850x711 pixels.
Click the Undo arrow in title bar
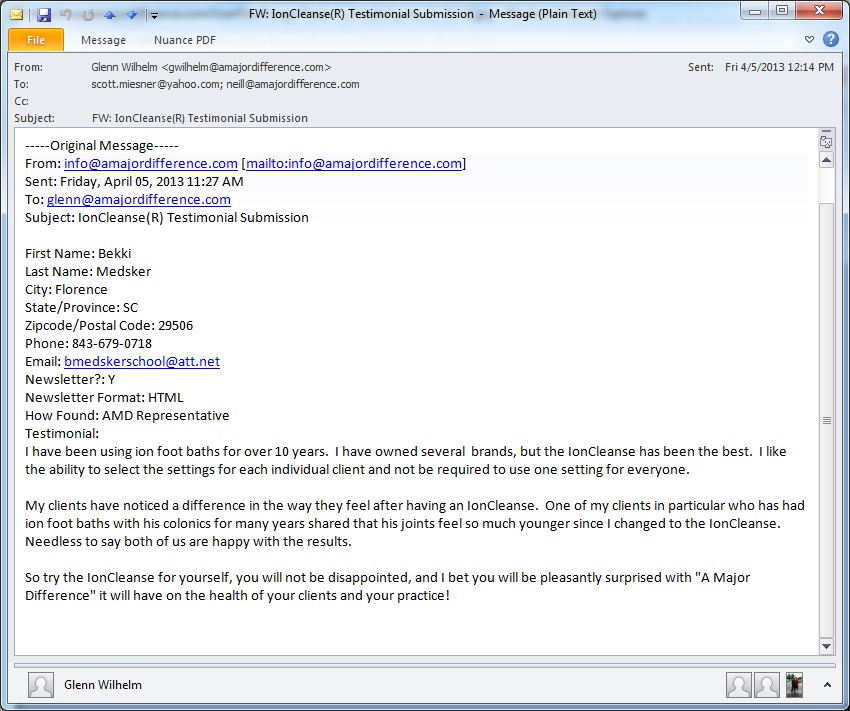[x=66, y=15]
